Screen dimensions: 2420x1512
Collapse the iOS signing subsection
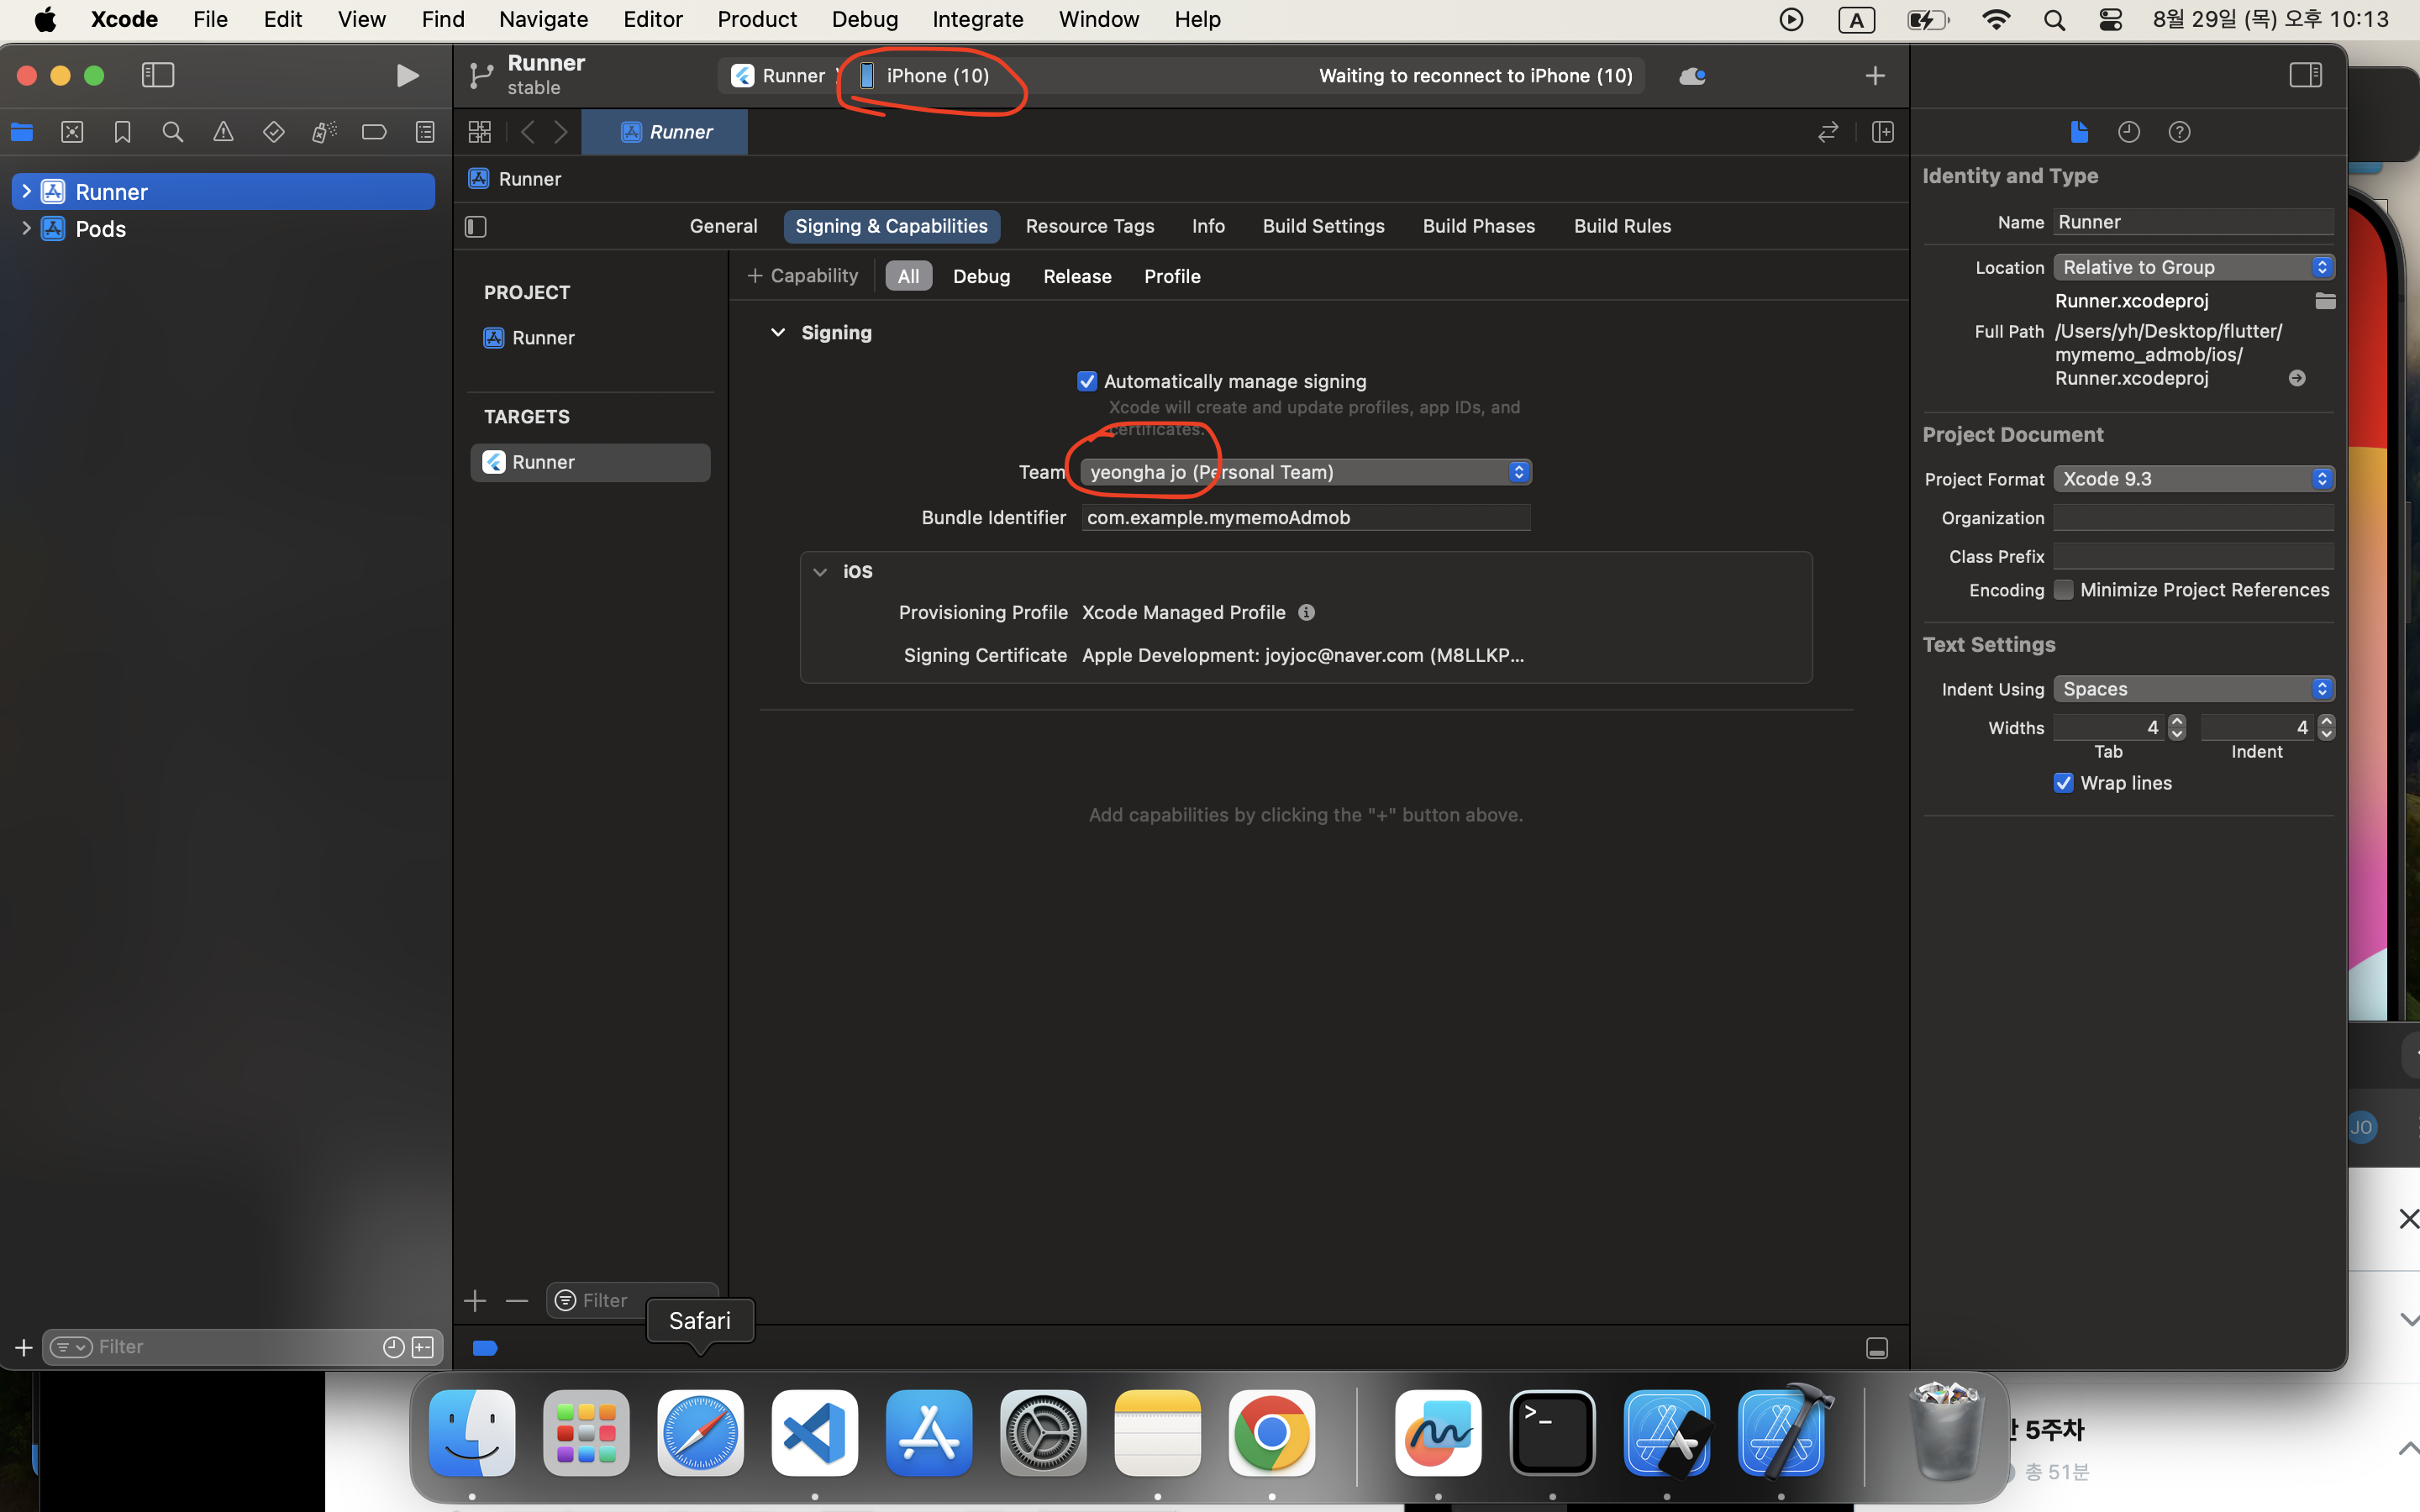point(820,572)
